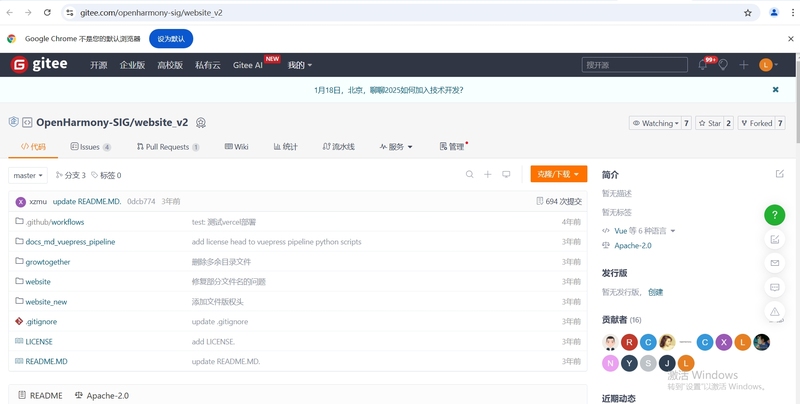Click the repository badge icon next to title
Viewport: 800px width, 404px height.
click(201, 123)
